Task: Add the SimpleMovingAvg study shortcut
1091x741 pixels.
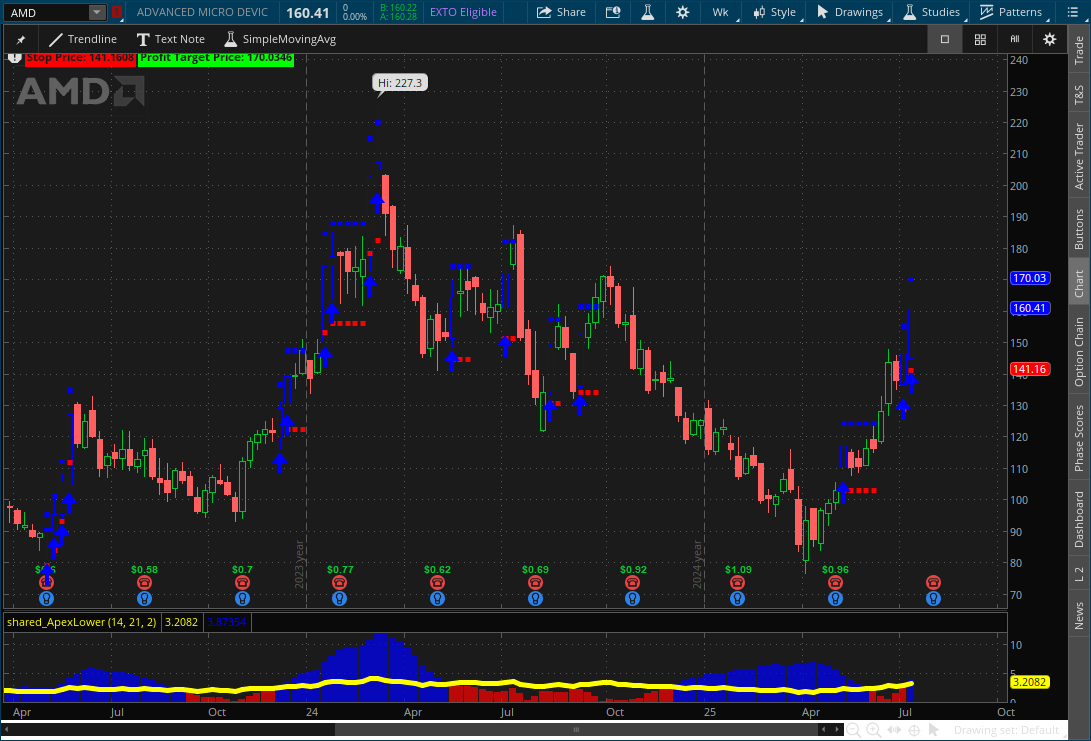Action: point(280,39)
